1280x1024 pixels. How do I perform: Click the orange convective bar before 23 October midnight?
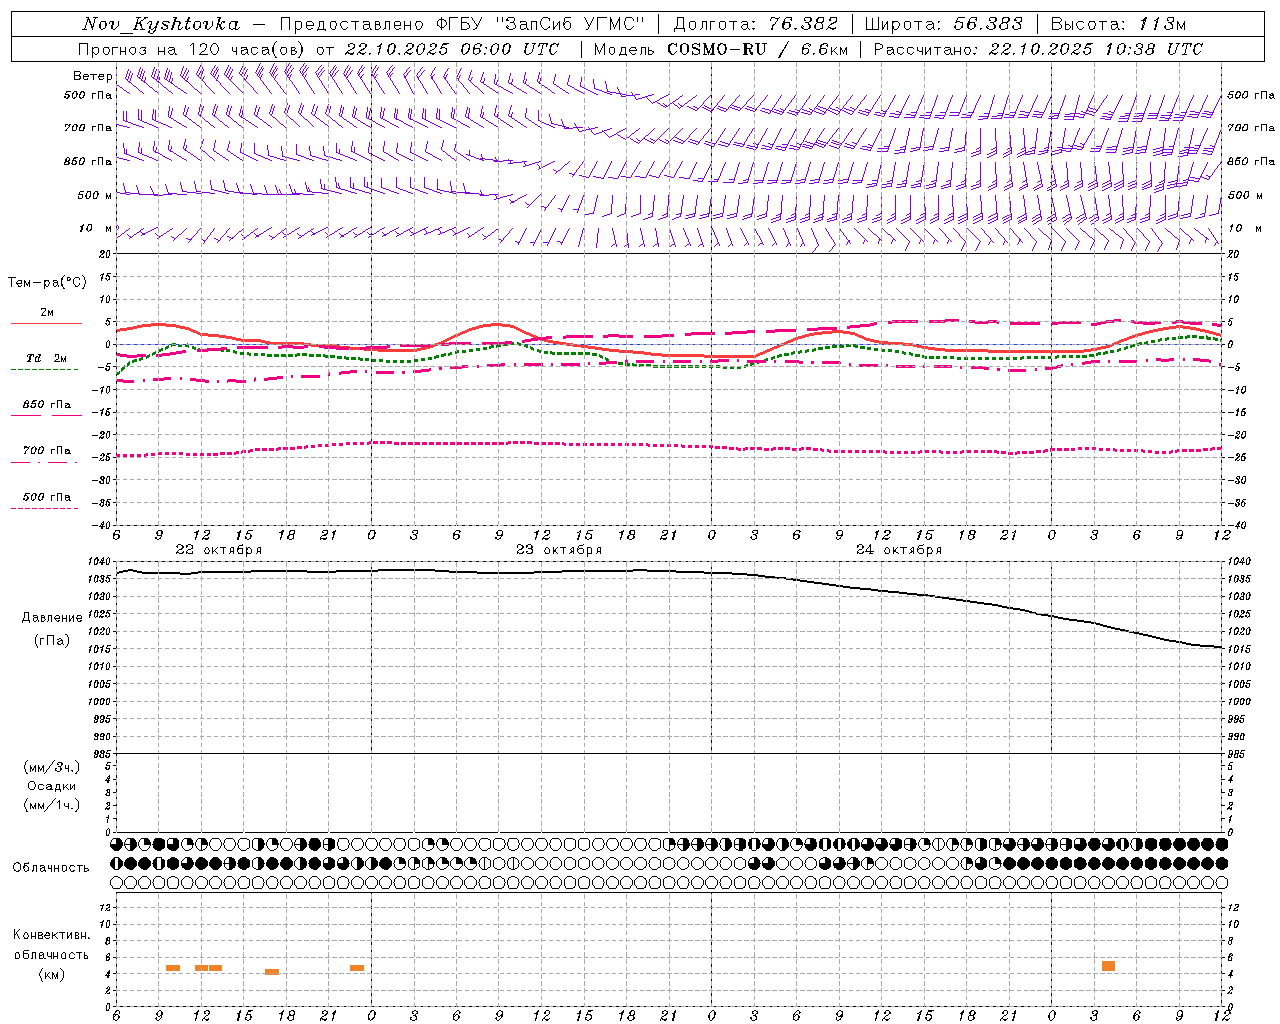[x=357, y=968]
